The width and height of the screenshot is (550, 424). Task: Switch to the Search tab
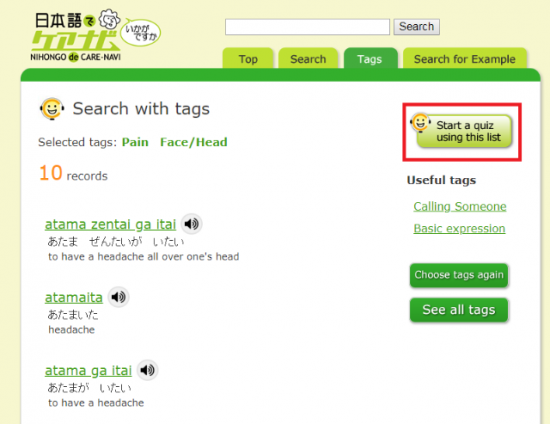tap(308, 59)
